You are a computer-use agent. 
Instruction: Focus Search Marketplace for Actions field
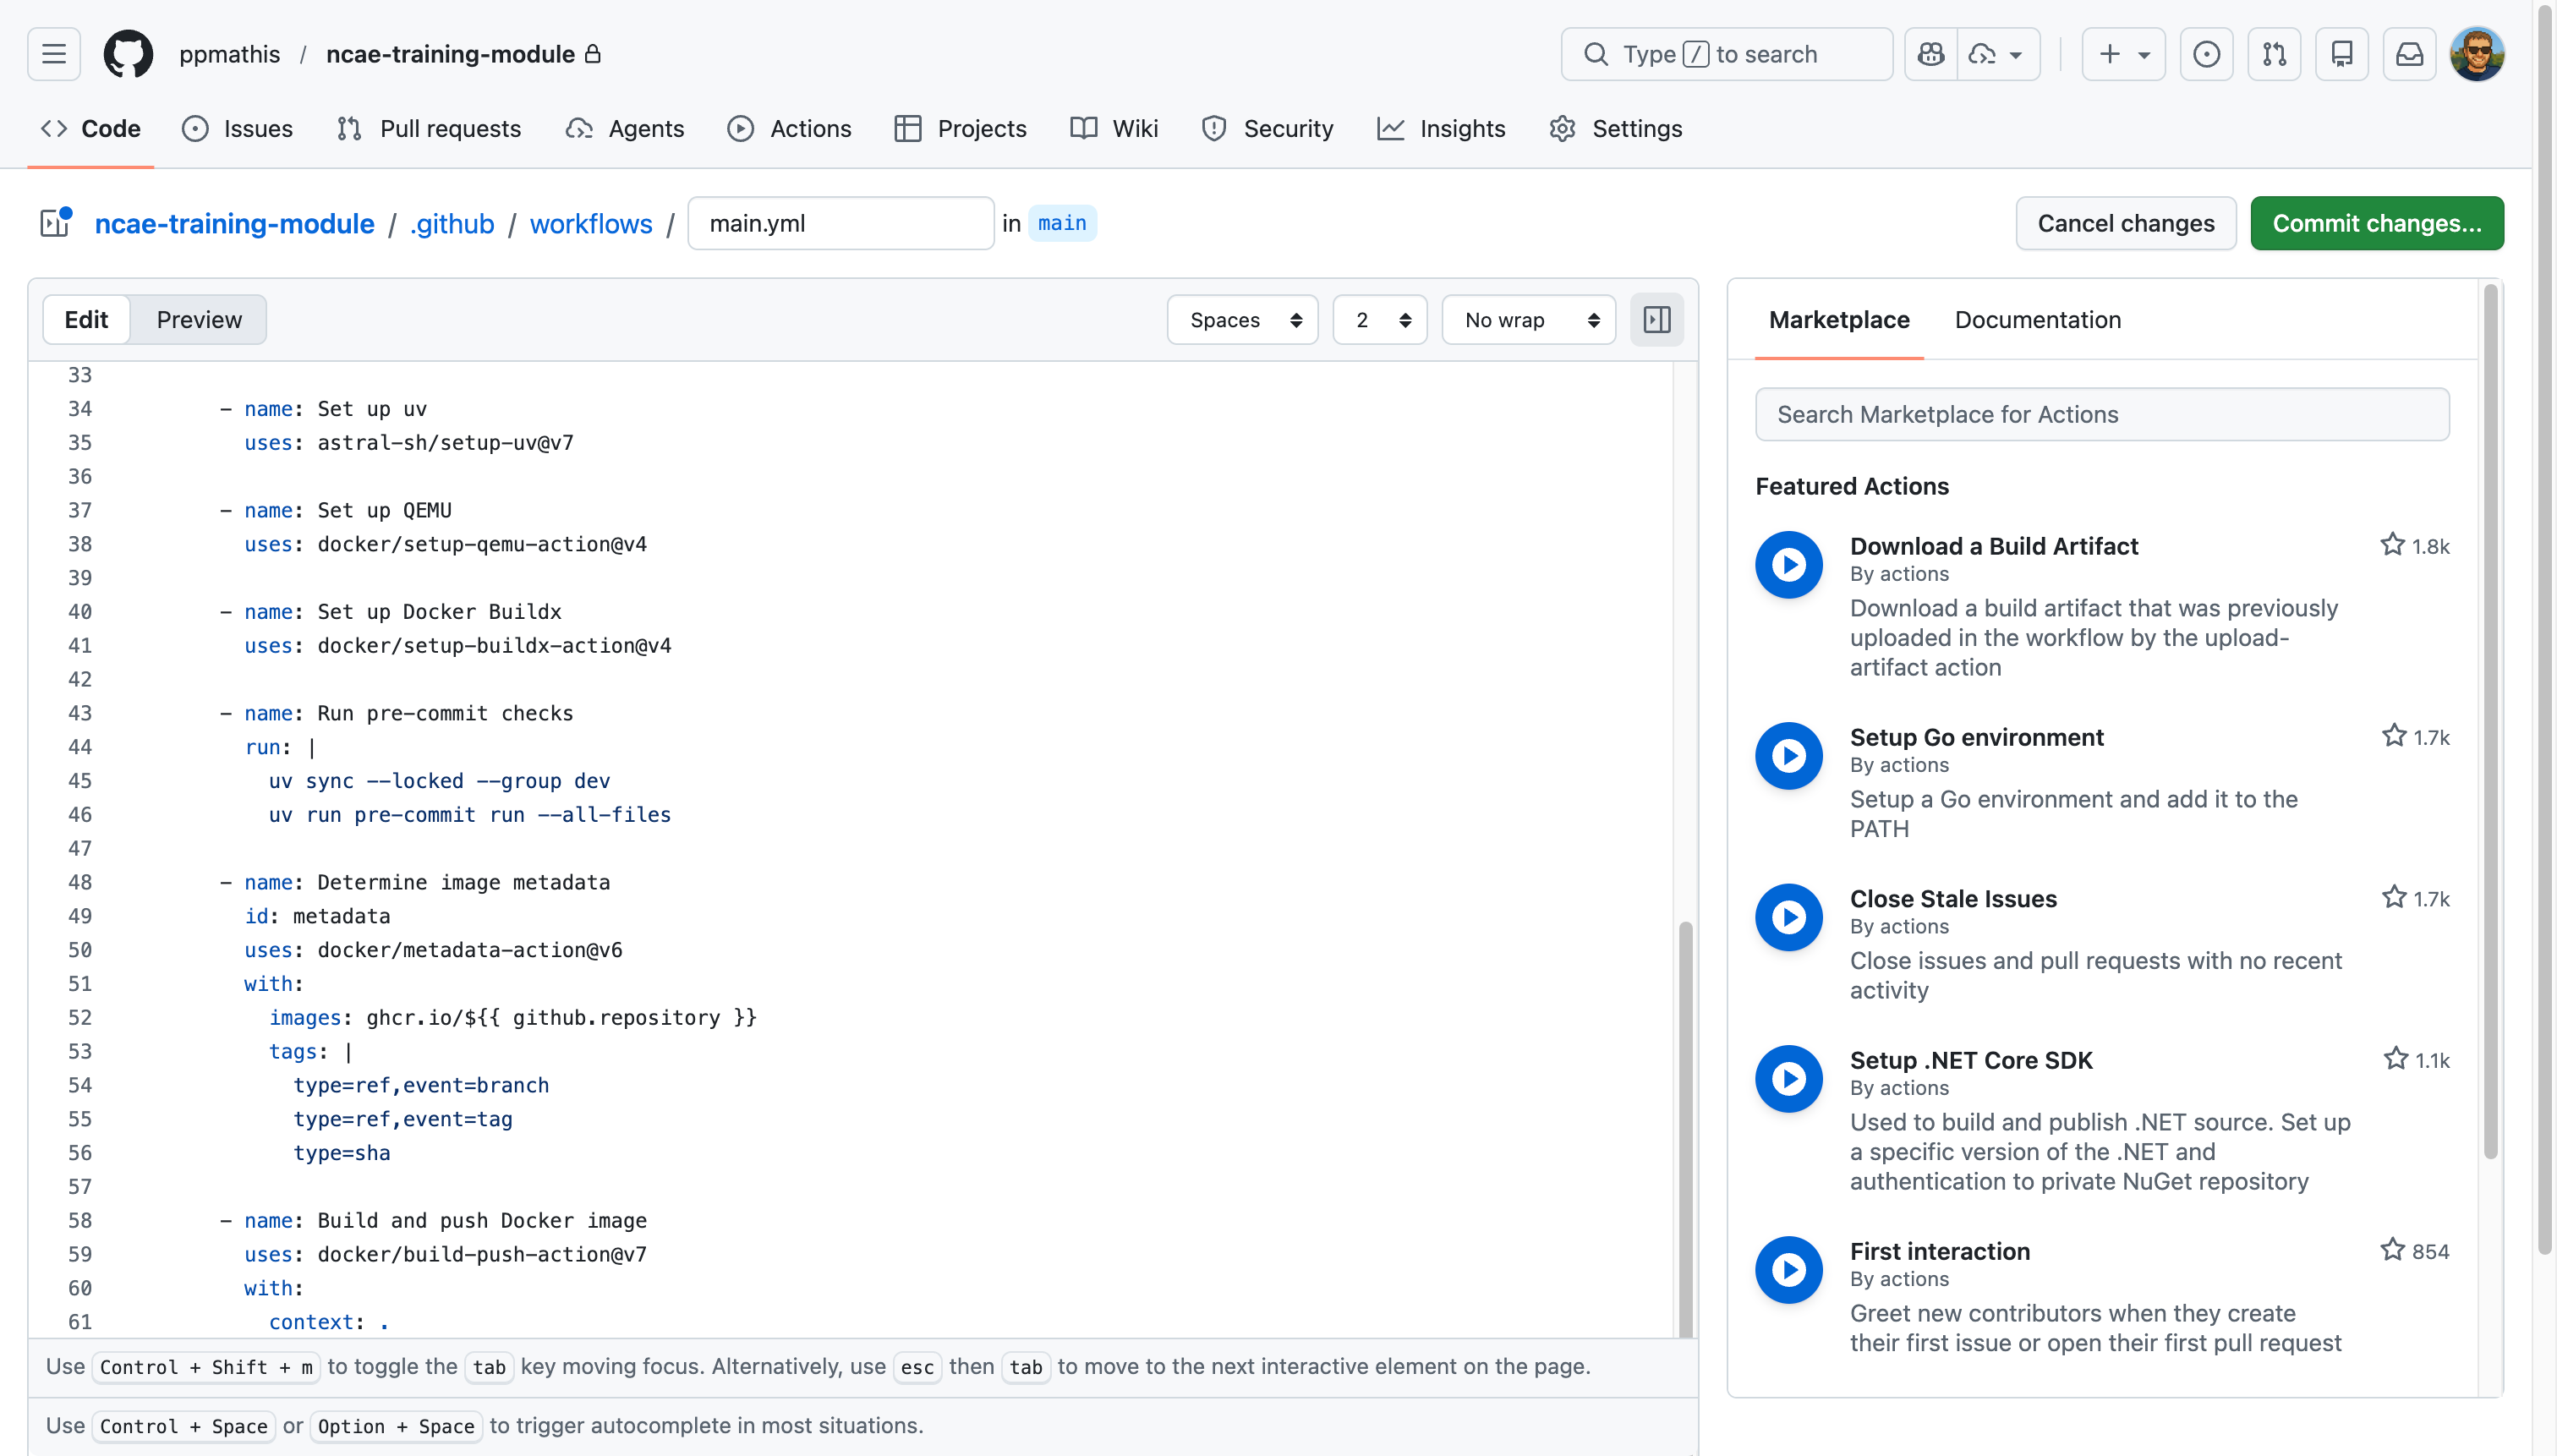2102,414
